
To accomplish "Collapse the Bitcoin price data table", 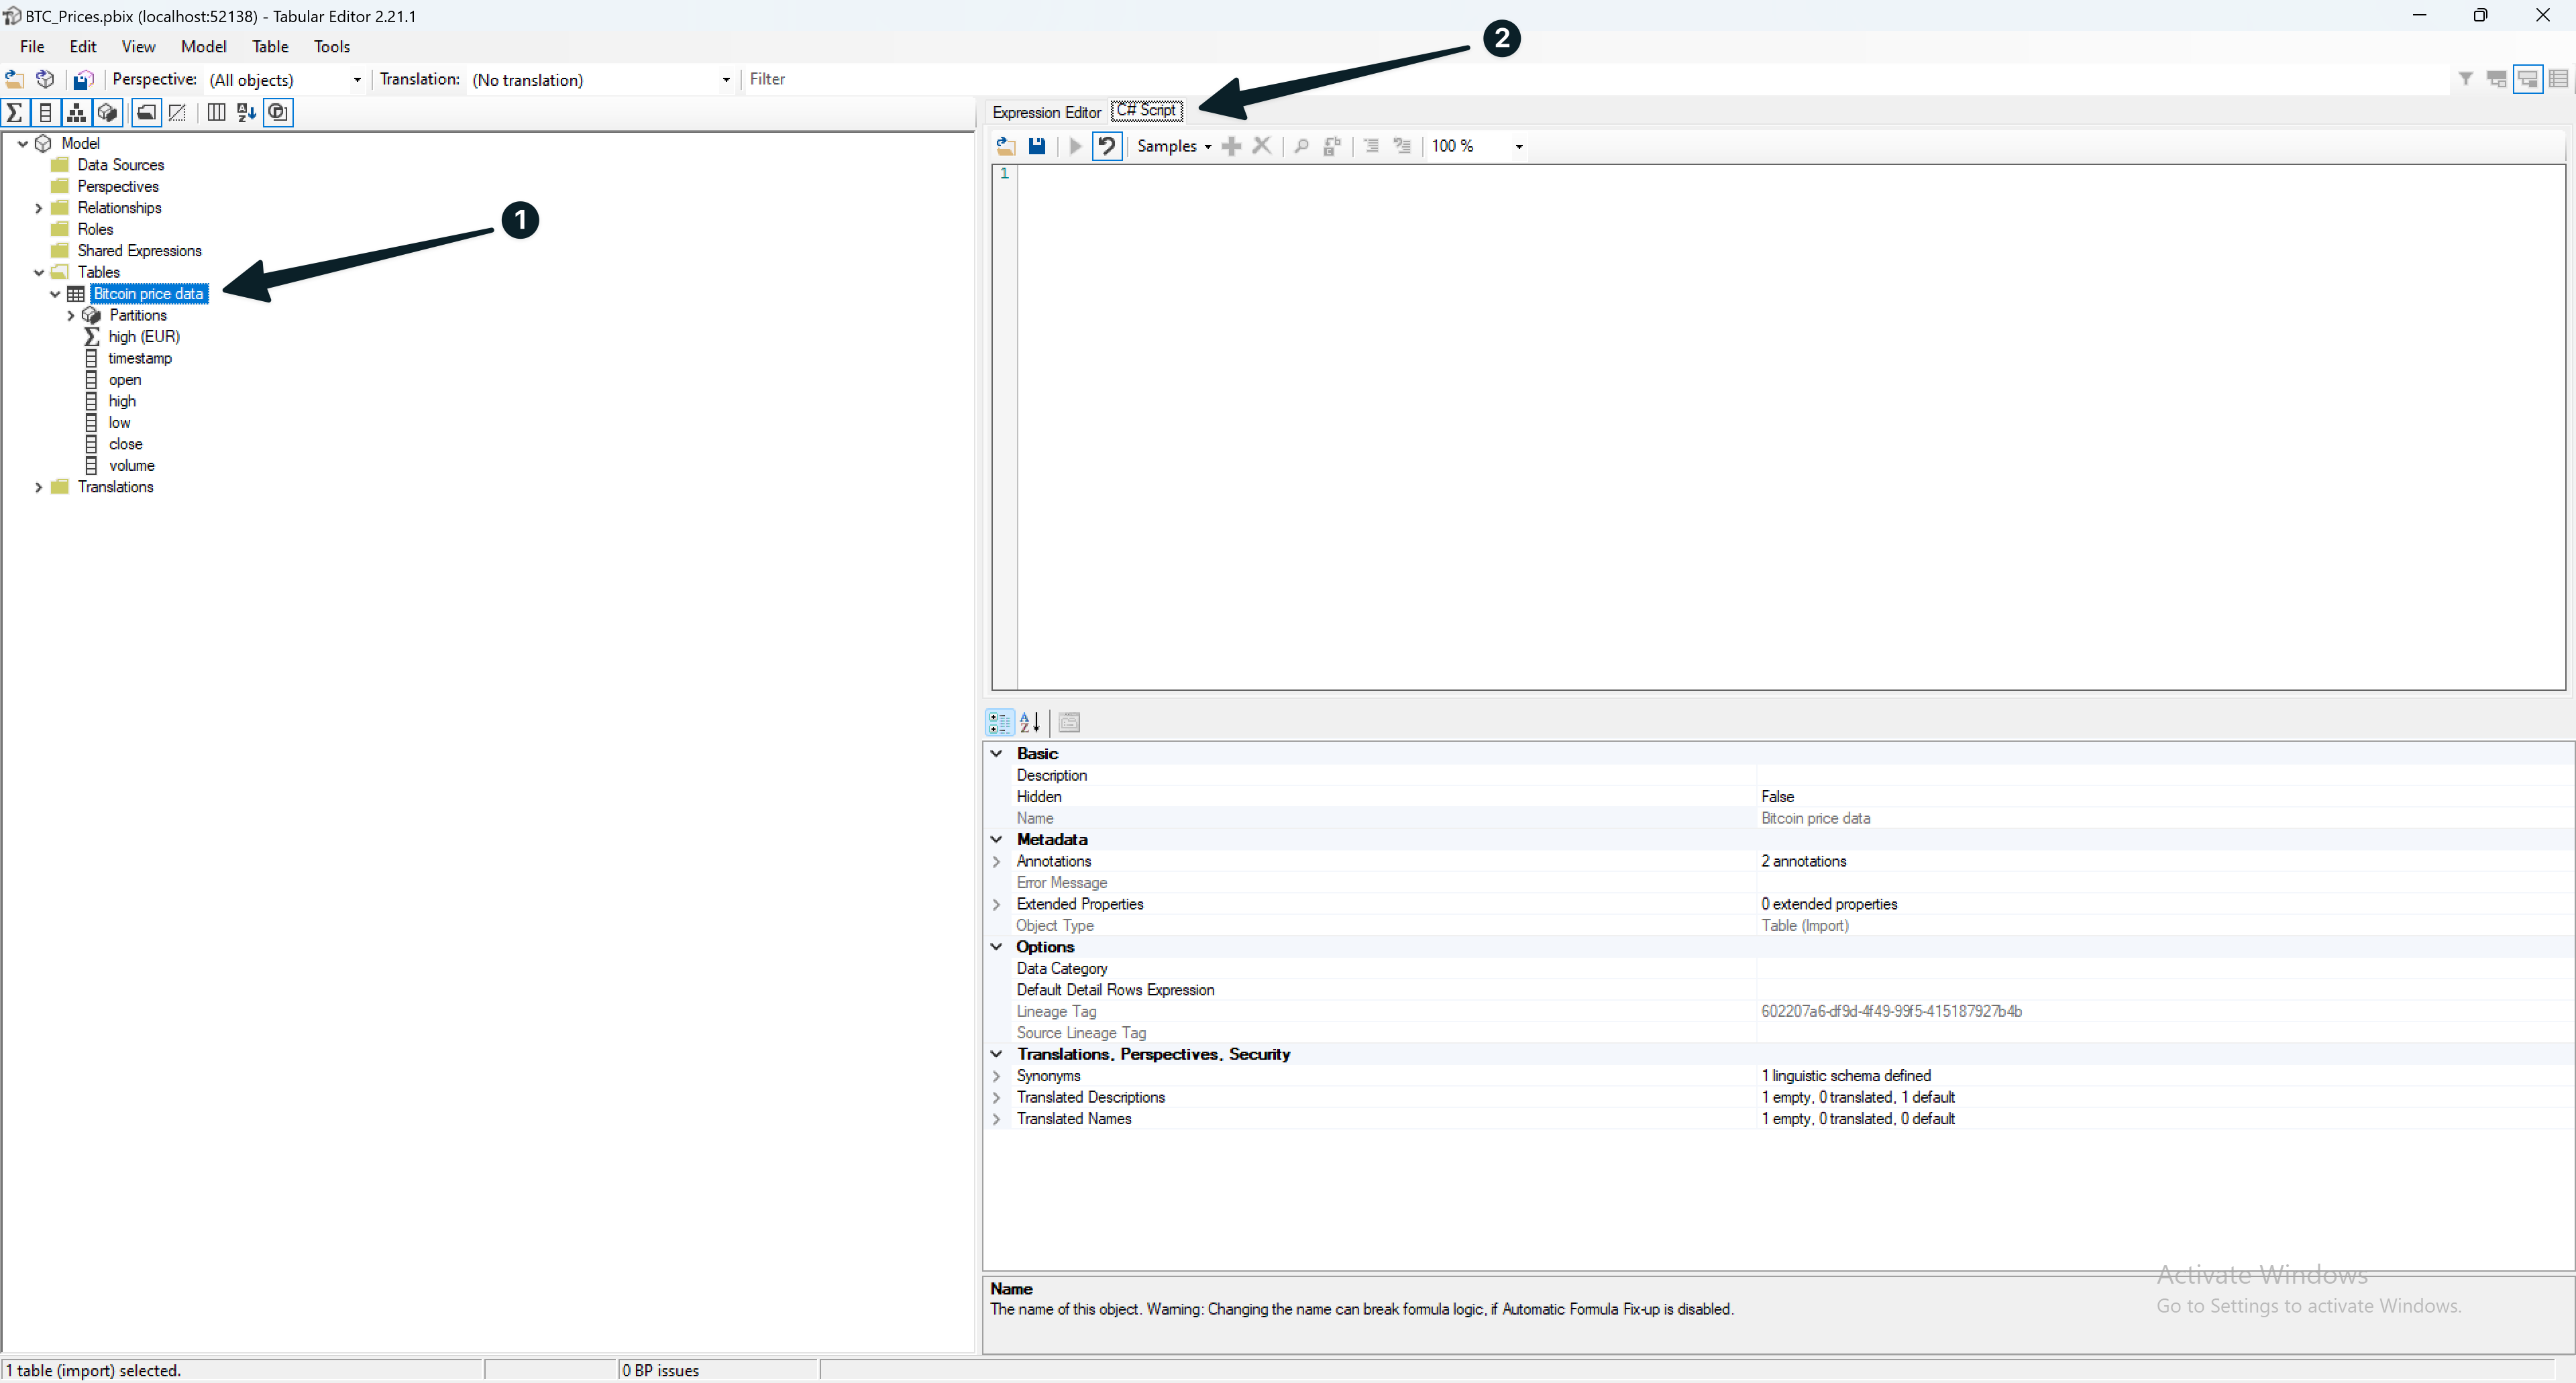I will click(x=56, y=294).
